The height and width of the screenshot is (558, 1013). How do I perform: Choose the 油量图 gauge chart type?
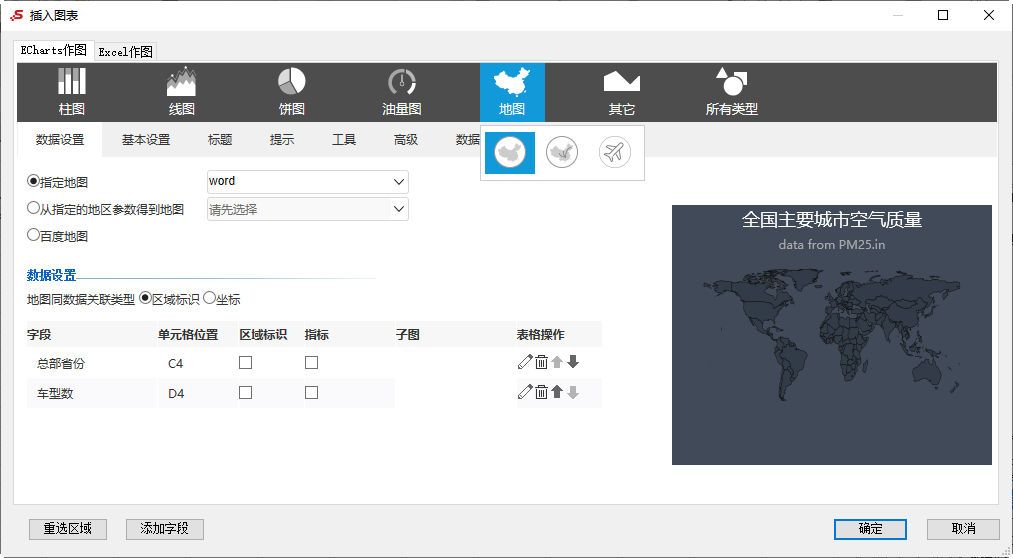pyautogui.click(x=401, y=92)
